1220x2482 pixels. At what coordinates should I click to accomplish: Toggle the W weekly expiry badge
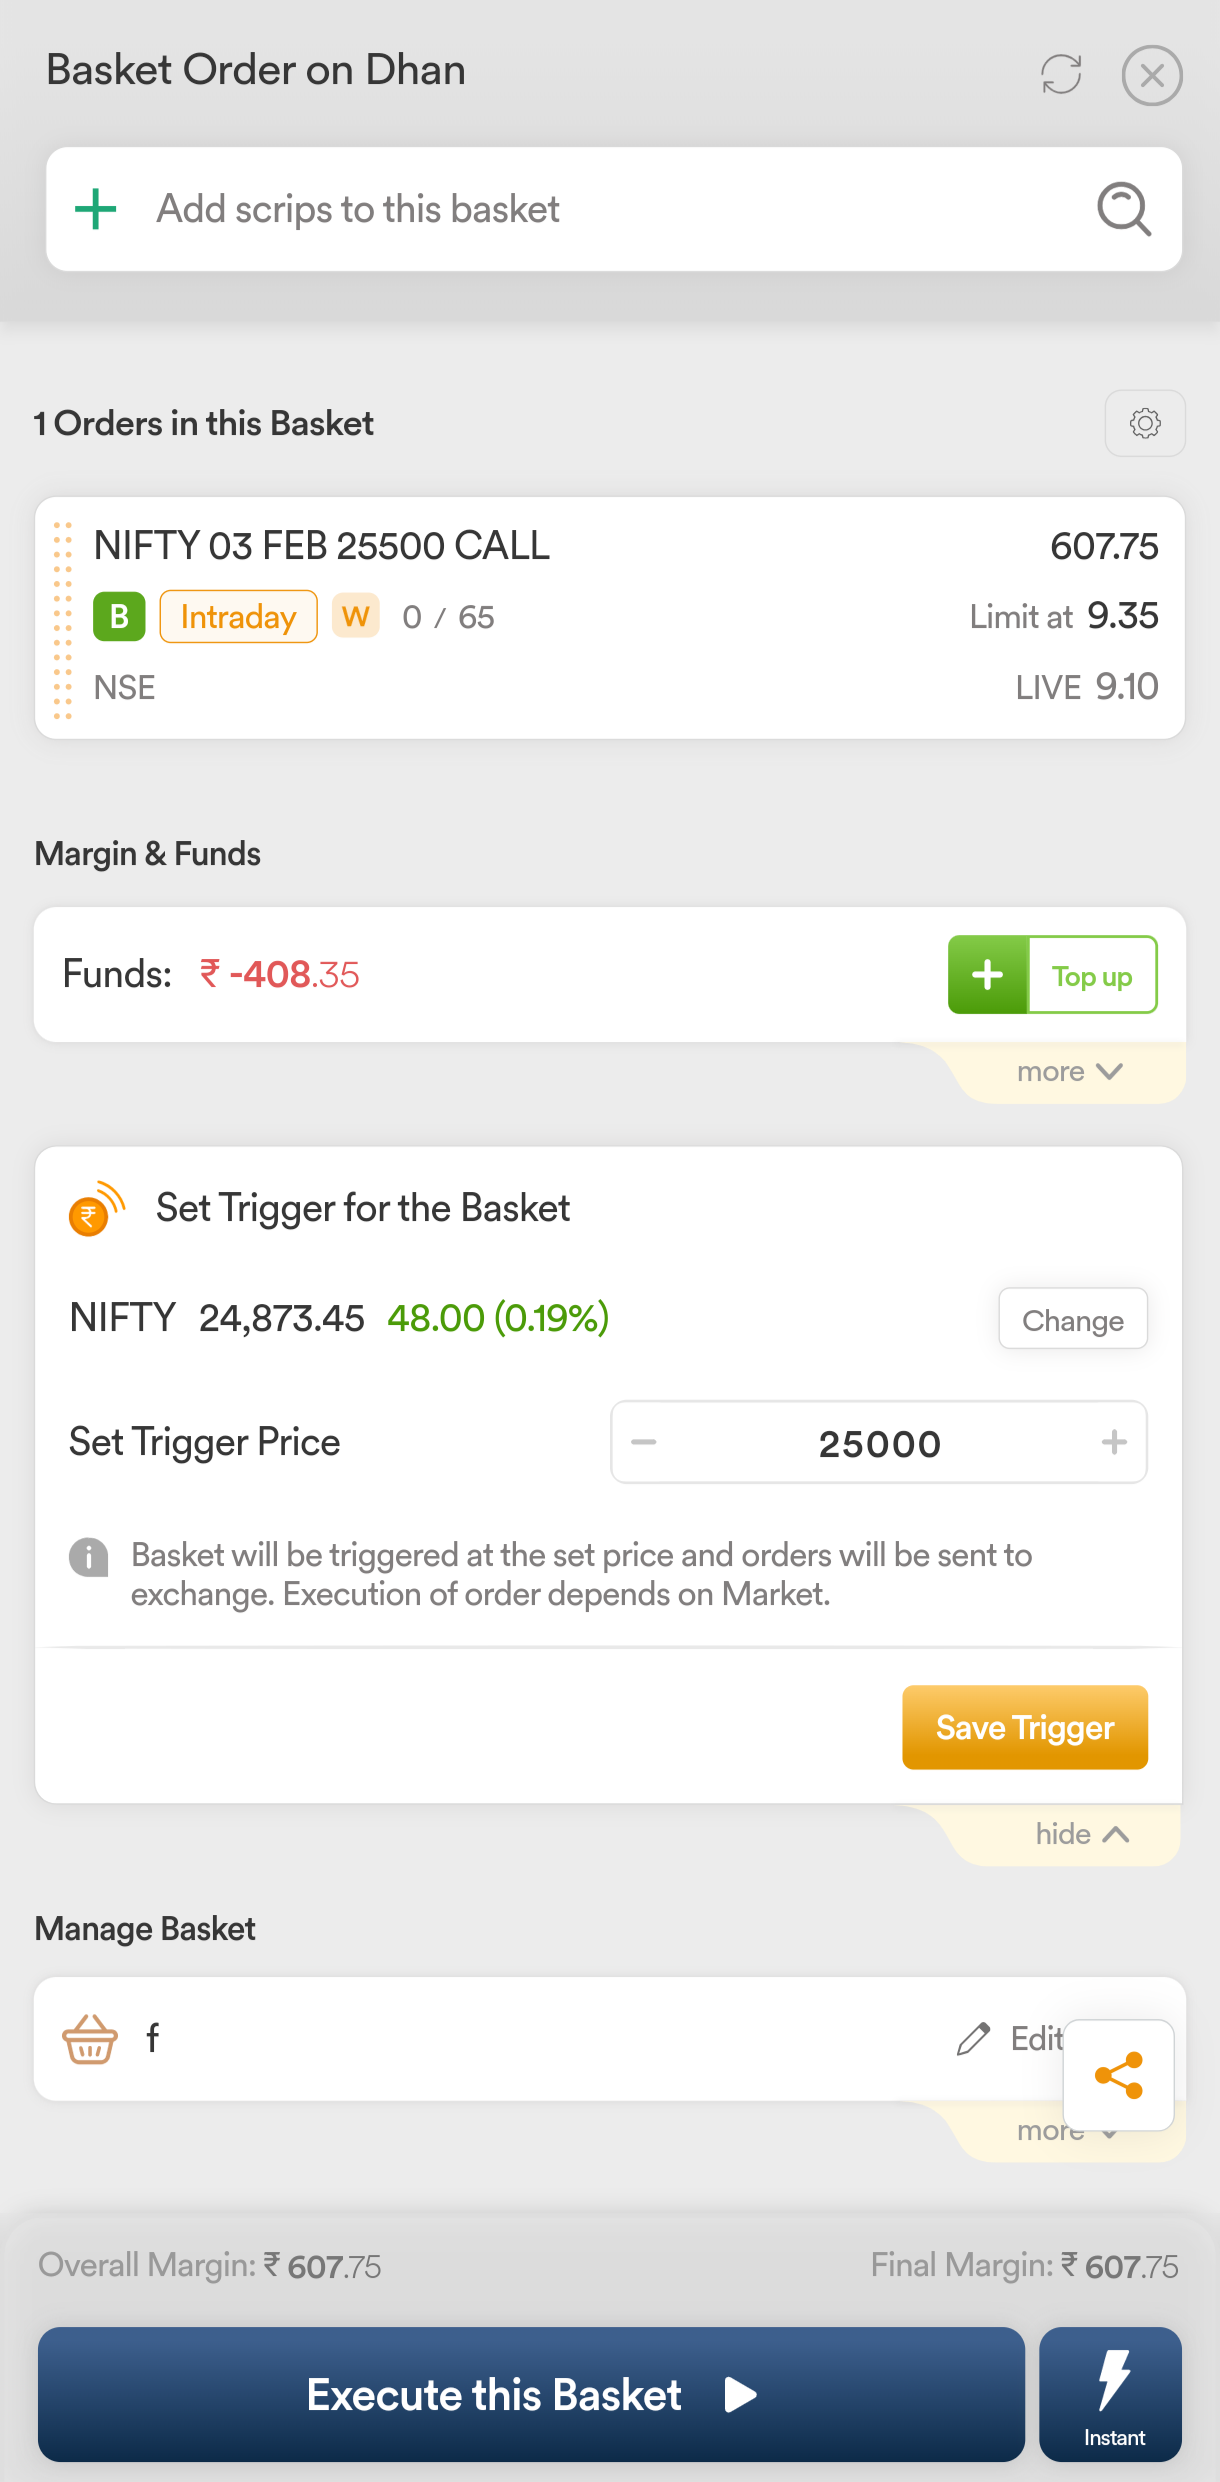355,616
